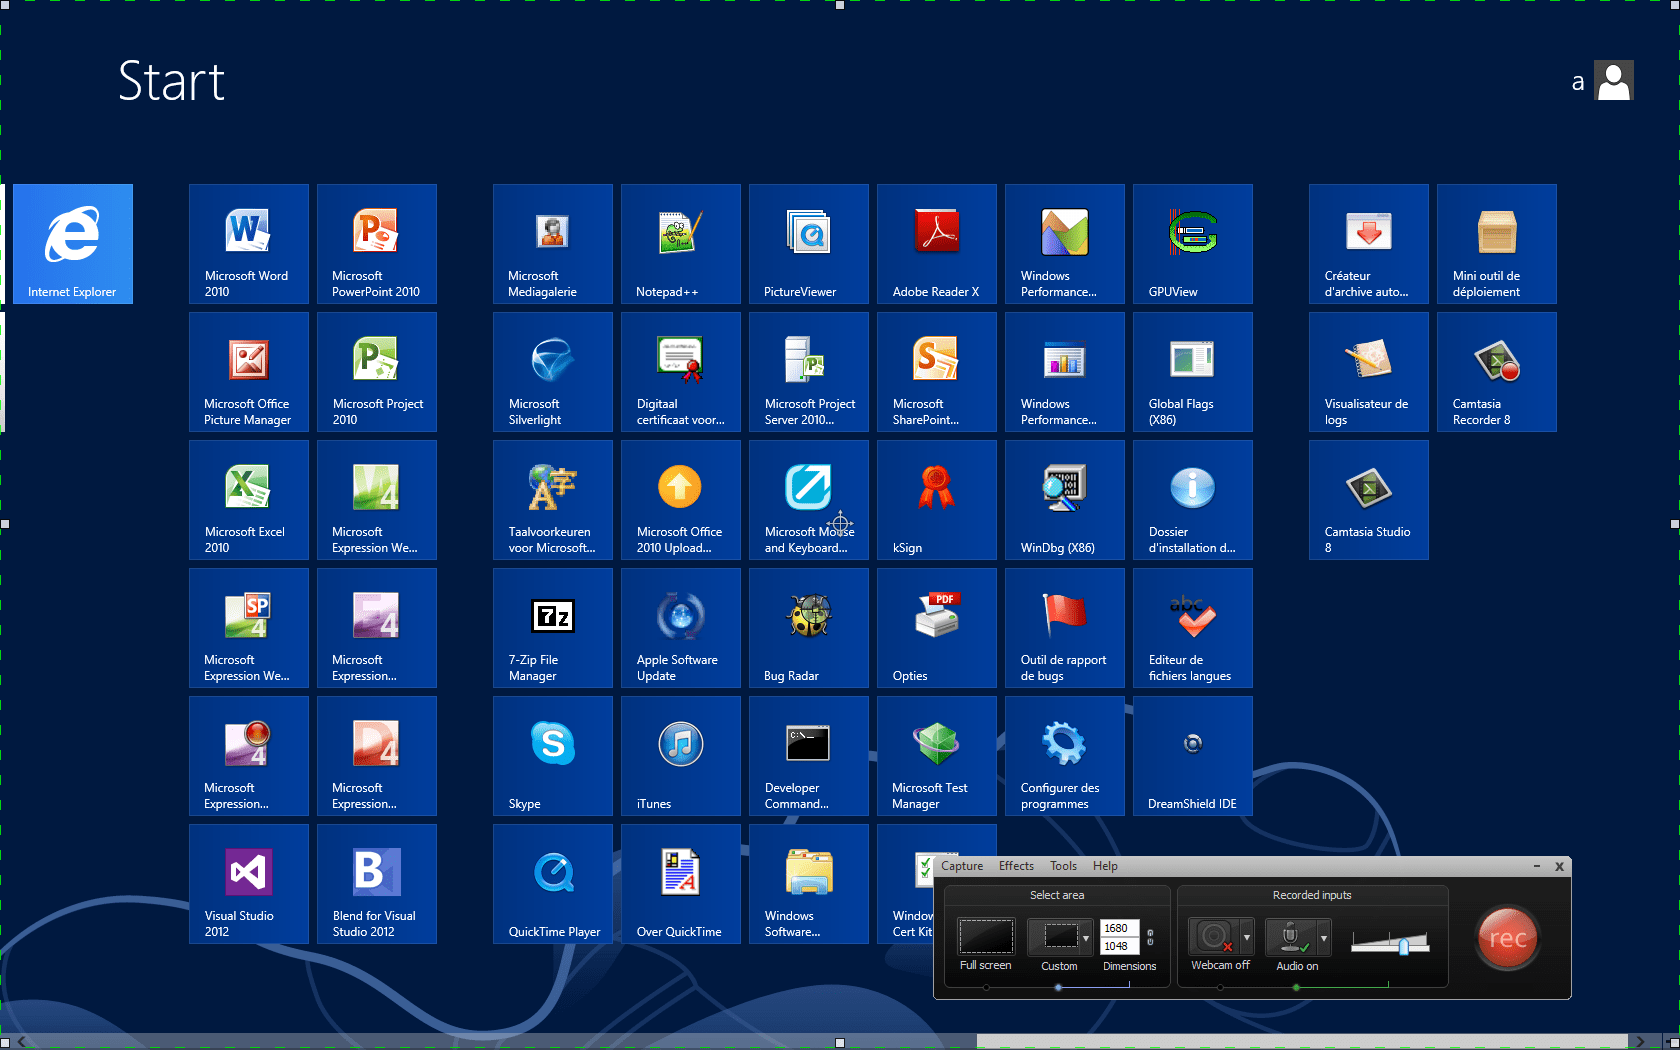
Task: Minimize the Camtasia Recorder window
Action: point(1537,866)
